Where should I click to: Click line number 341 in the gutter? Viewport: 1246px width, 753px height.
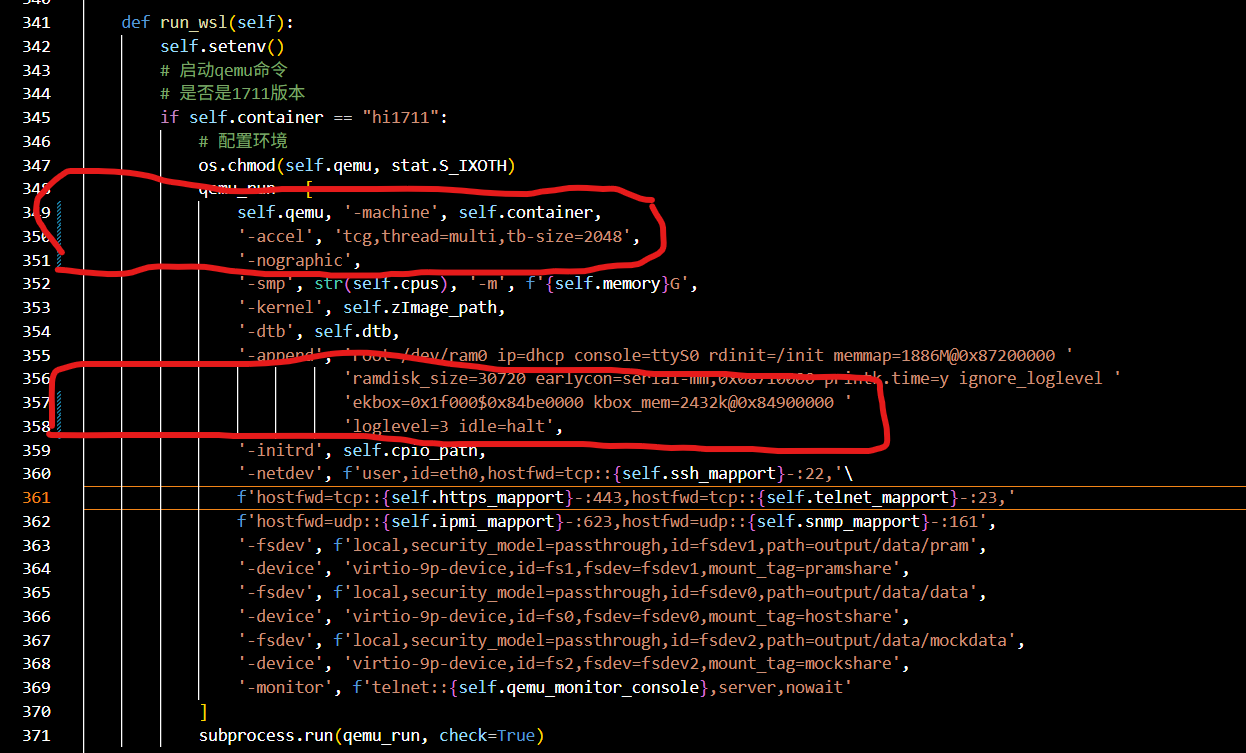tap(36, 22)
